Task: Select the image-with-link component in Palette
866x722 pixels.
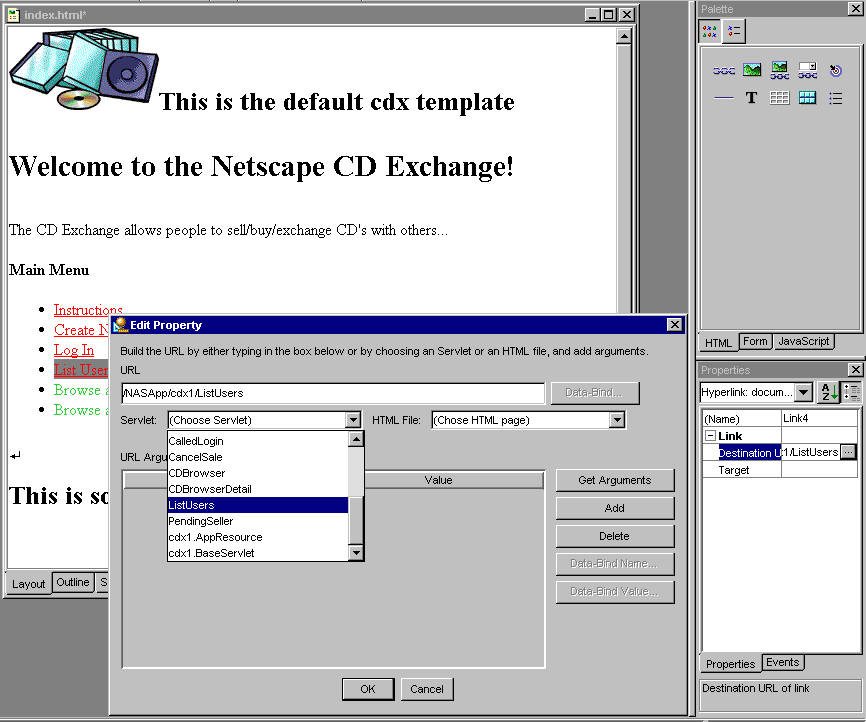Action: click(x=779, y=70)
